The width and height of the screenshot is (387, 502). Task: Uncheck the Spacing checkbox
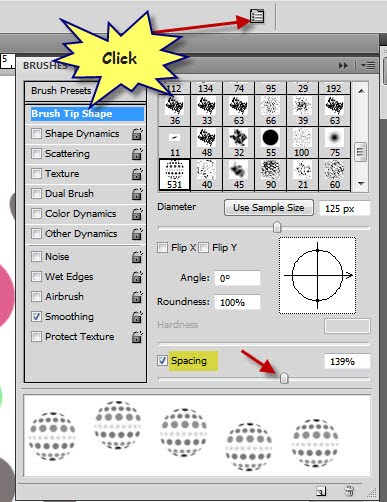162,361
